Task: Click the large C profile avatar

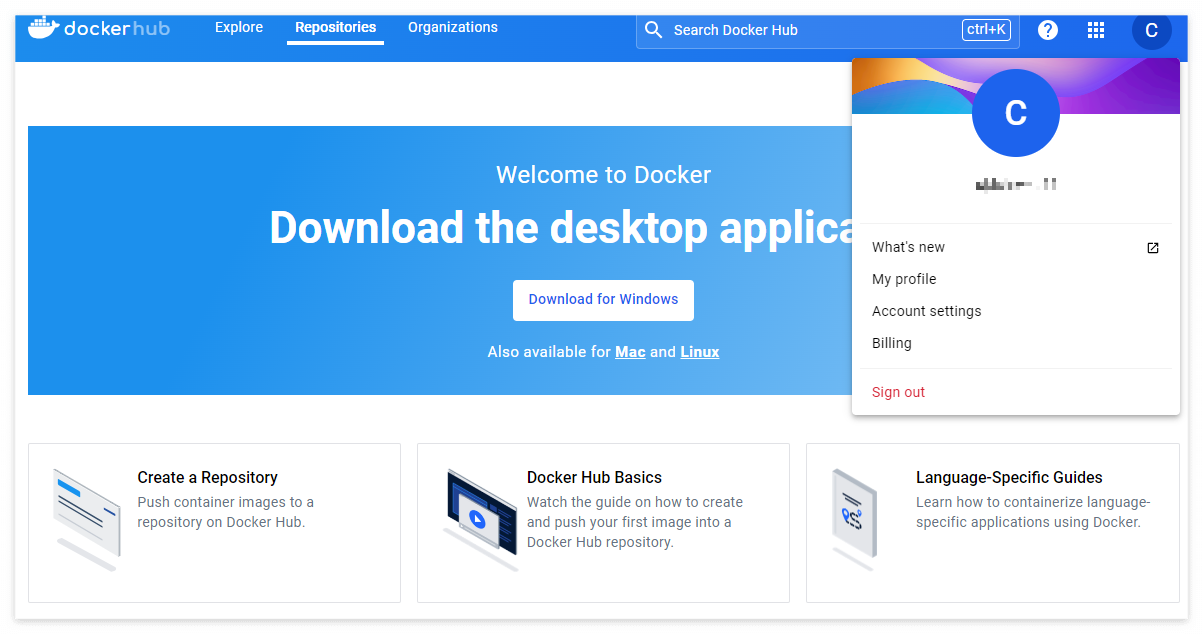Action: (x=1015, y=113)
